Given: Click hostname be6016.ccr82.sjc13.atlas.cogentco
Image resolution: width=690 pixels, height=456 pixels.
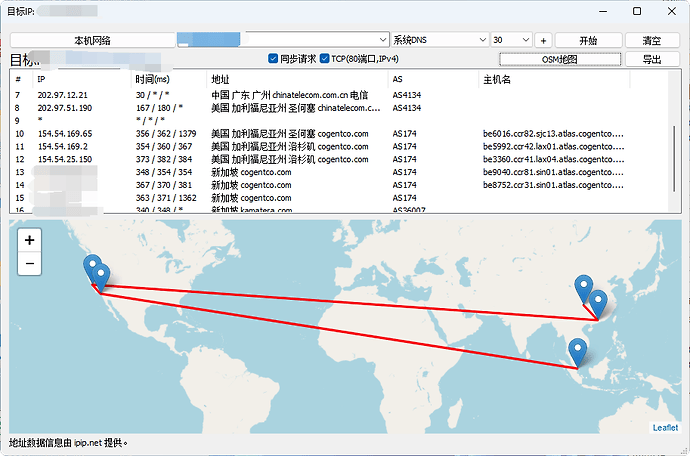Looking at the screenshot, I should 553,133.
